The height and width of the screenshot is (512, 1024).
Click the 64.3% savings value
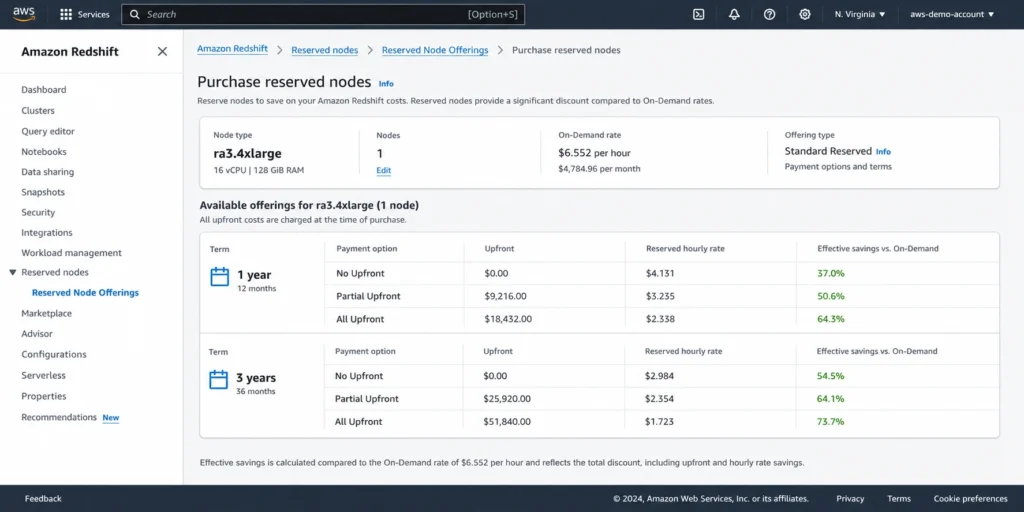831,319
